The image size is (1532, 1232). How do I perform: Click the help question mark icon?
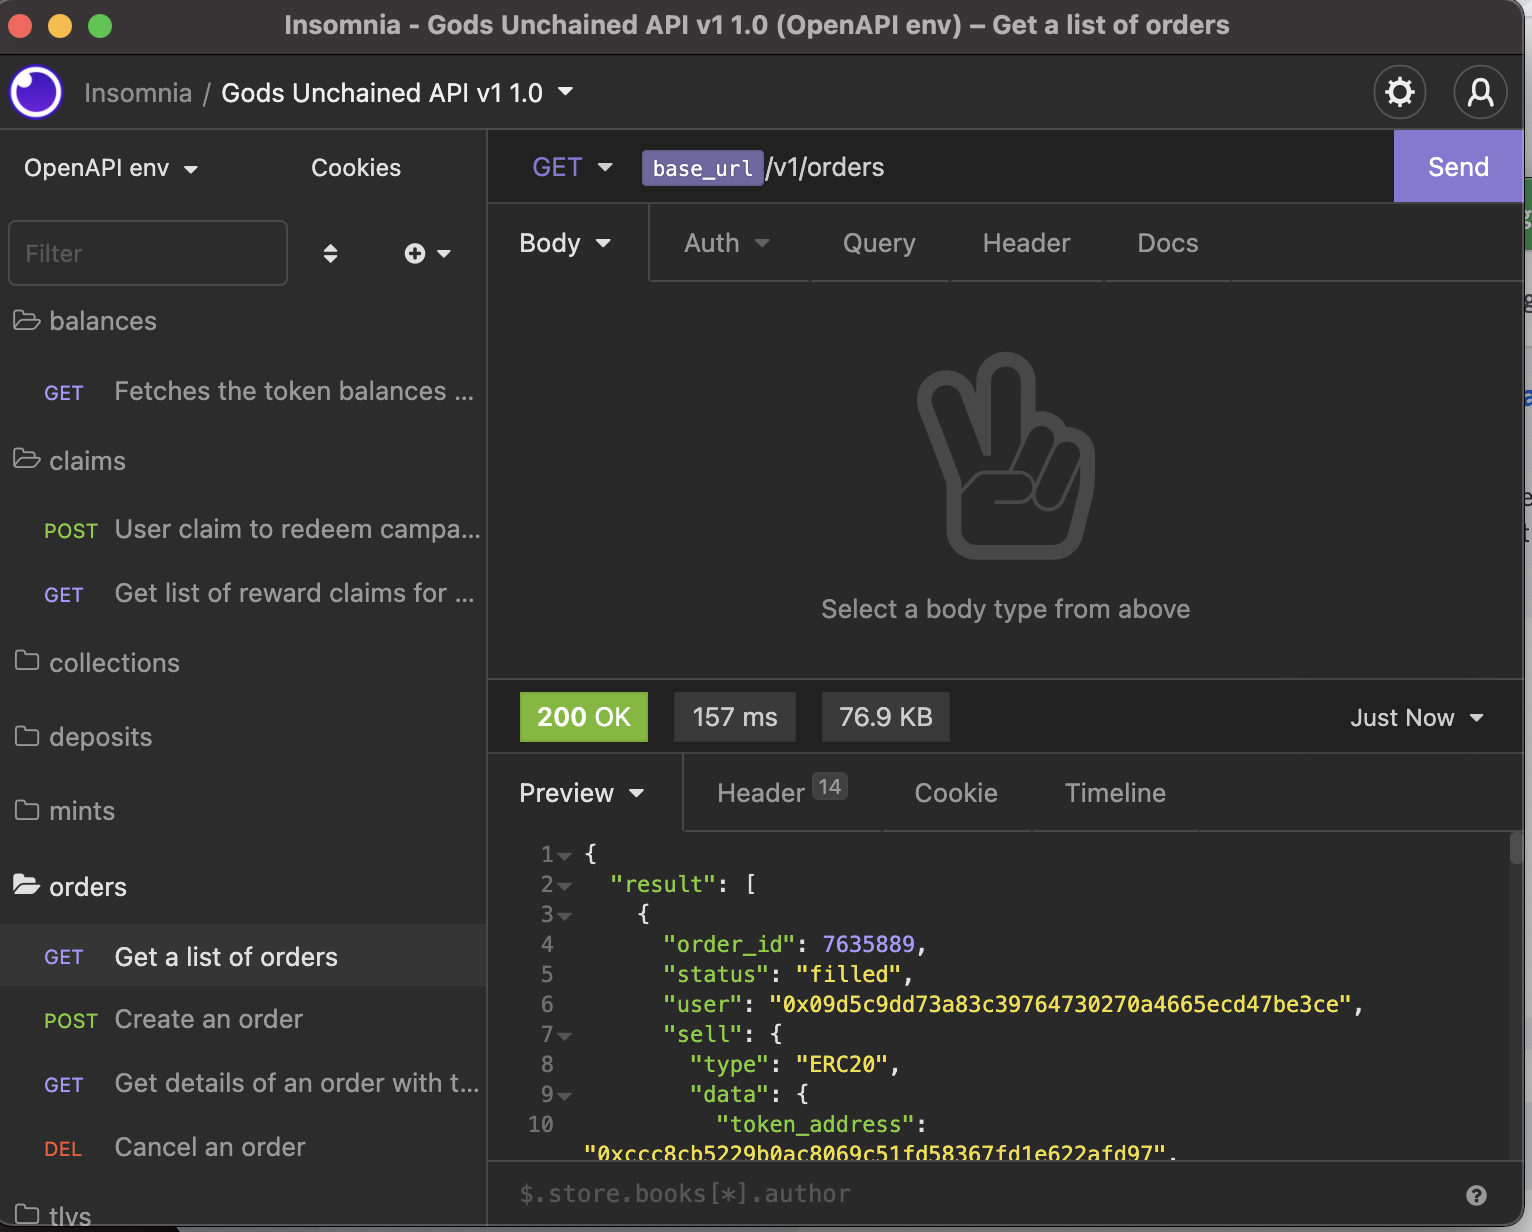click(x=1476, y=1195)
